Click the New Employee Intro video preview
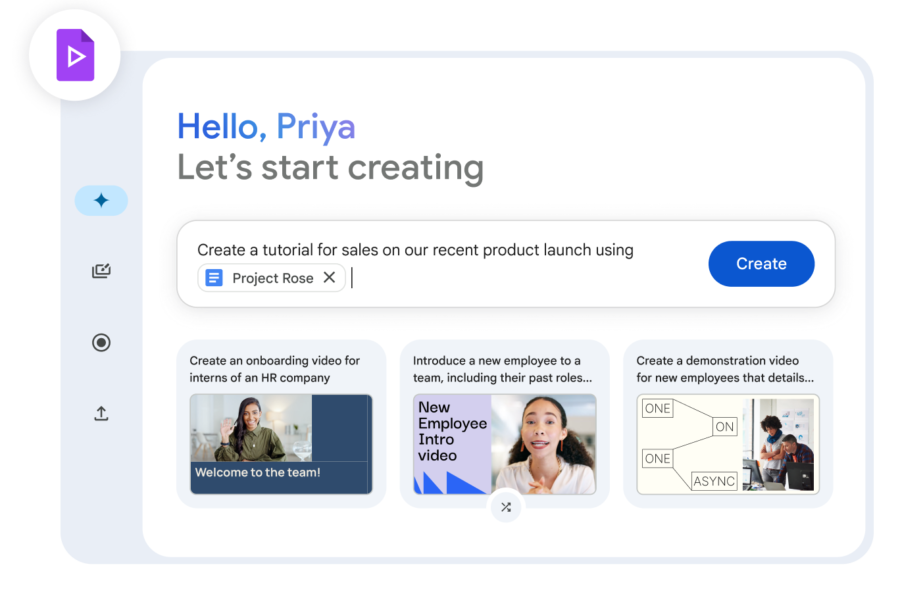Viewport: 900px width, 600px height. coord(505,446)
